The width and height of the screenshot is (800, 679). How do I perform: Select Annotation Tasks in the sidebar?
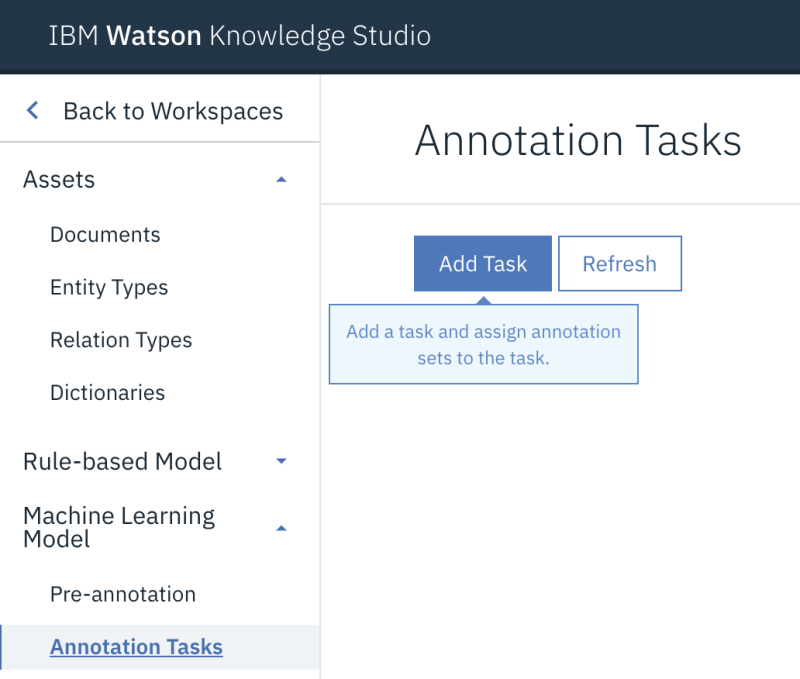[x=136, y=647]
